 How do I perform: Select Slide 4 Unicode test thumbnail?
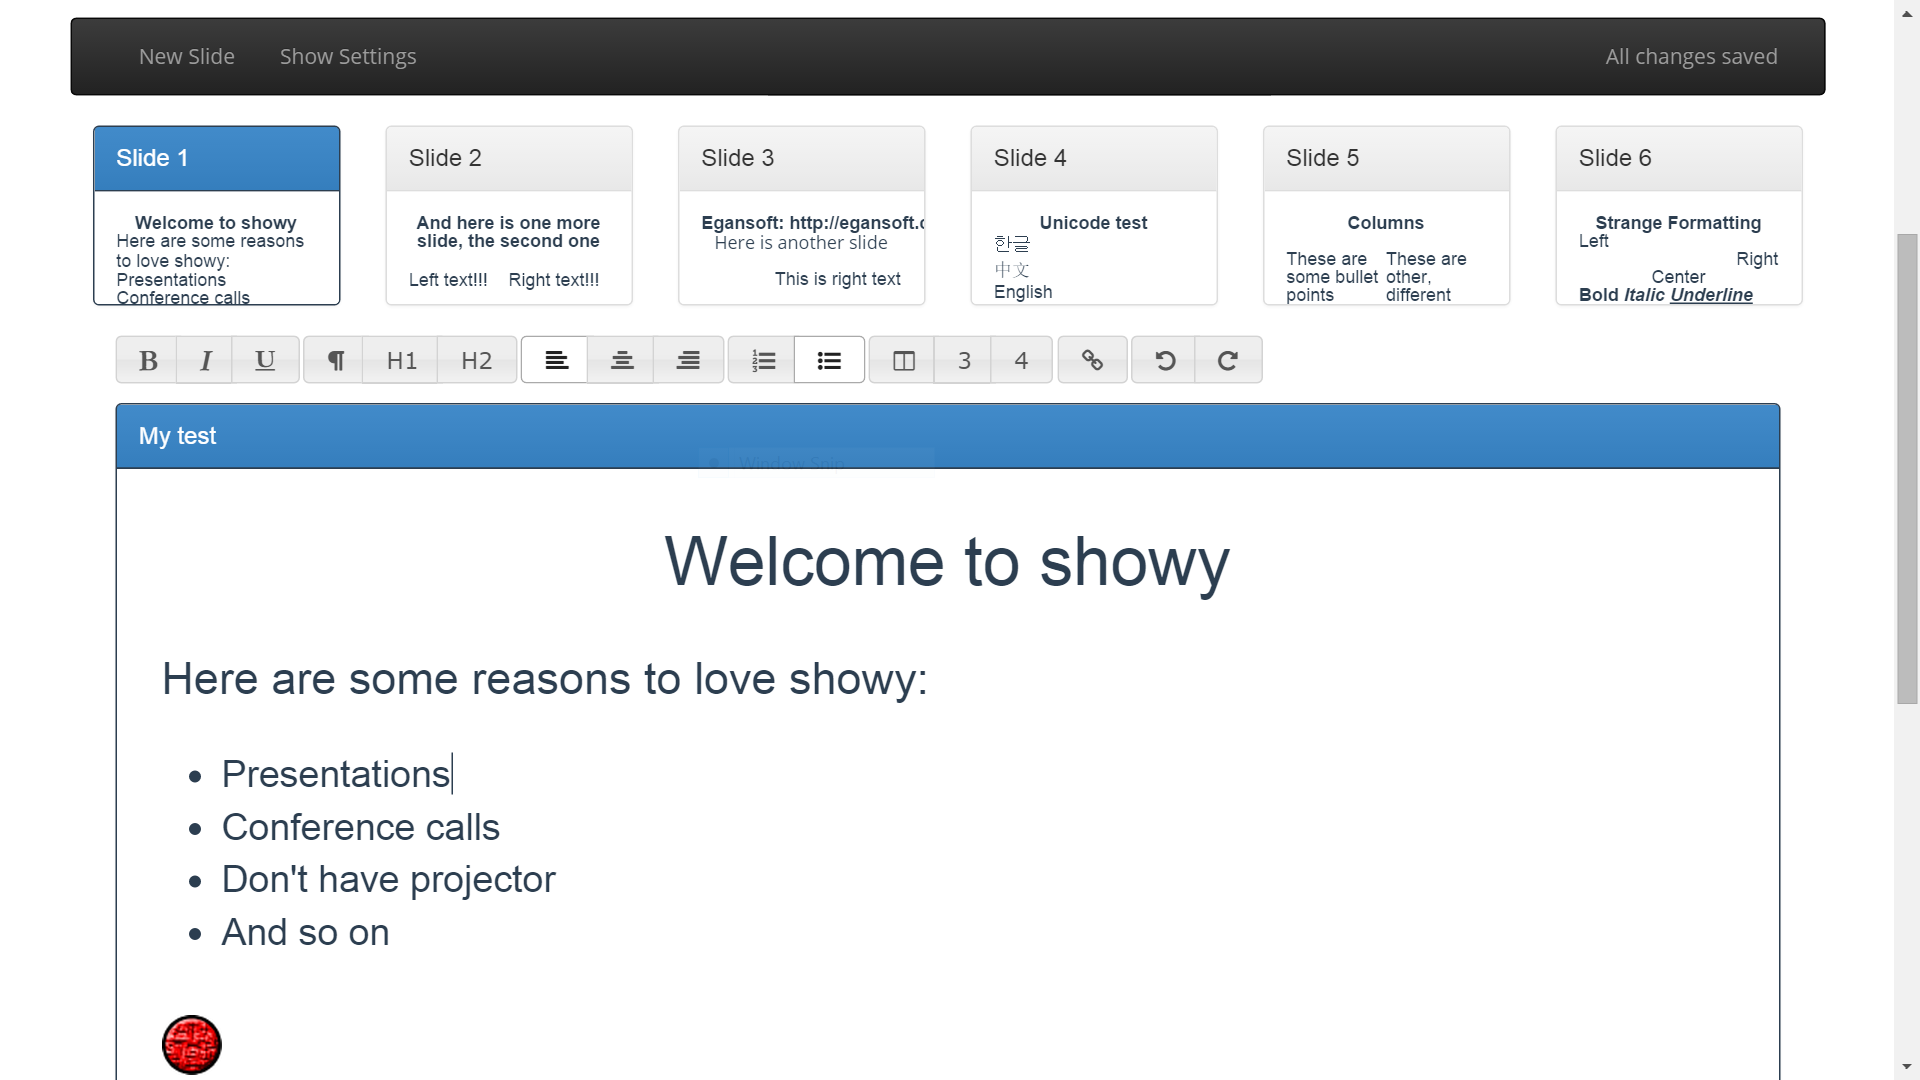click(x=1093, y=215)
